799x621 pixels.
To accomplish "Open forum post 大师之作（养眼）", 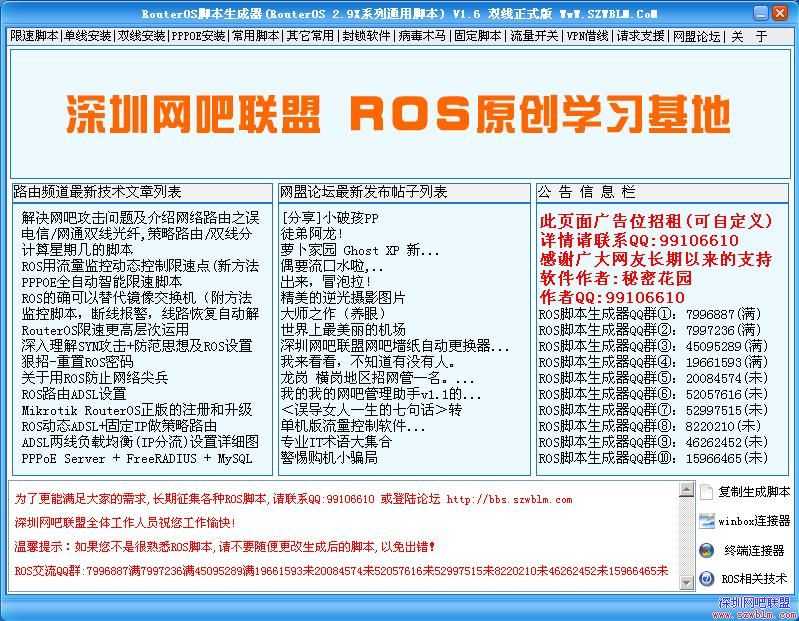I will coord(333,314).
